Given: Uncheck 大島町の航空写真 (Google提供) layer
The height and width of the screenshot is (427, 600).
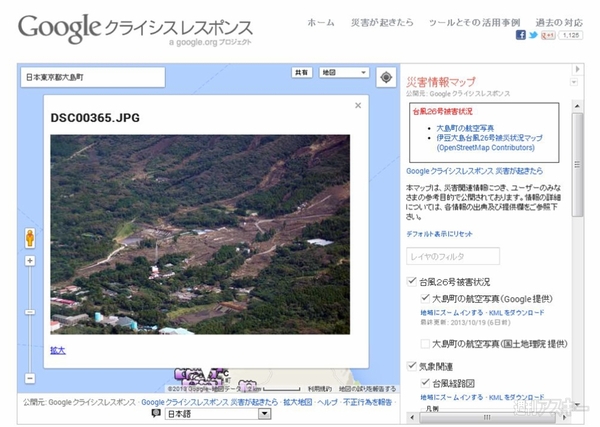Looking at the screenshot, I should (425, 298).
